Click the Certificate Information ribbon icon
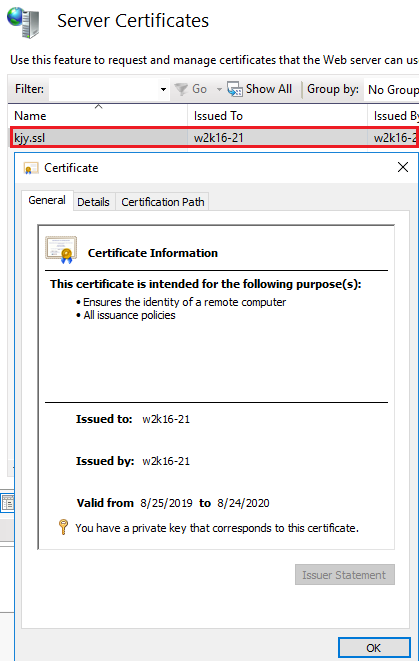 [61, 250]
